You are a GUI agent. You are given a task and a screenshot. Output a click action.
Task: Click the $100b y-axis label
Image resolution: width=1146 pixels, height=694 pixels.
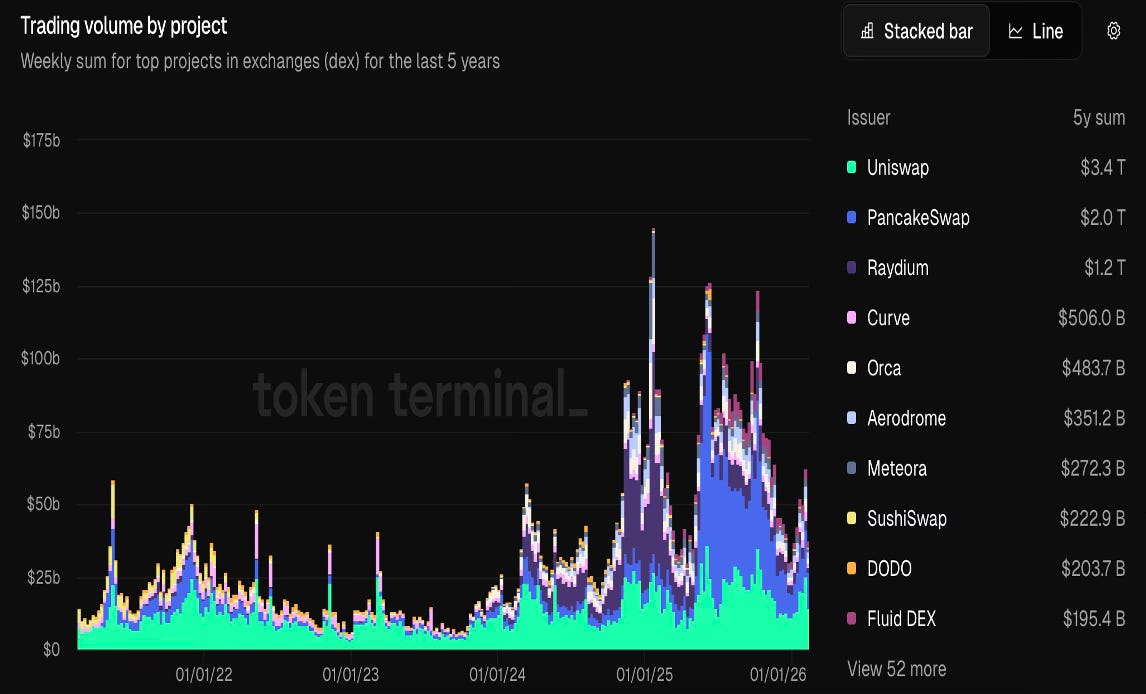41,358
